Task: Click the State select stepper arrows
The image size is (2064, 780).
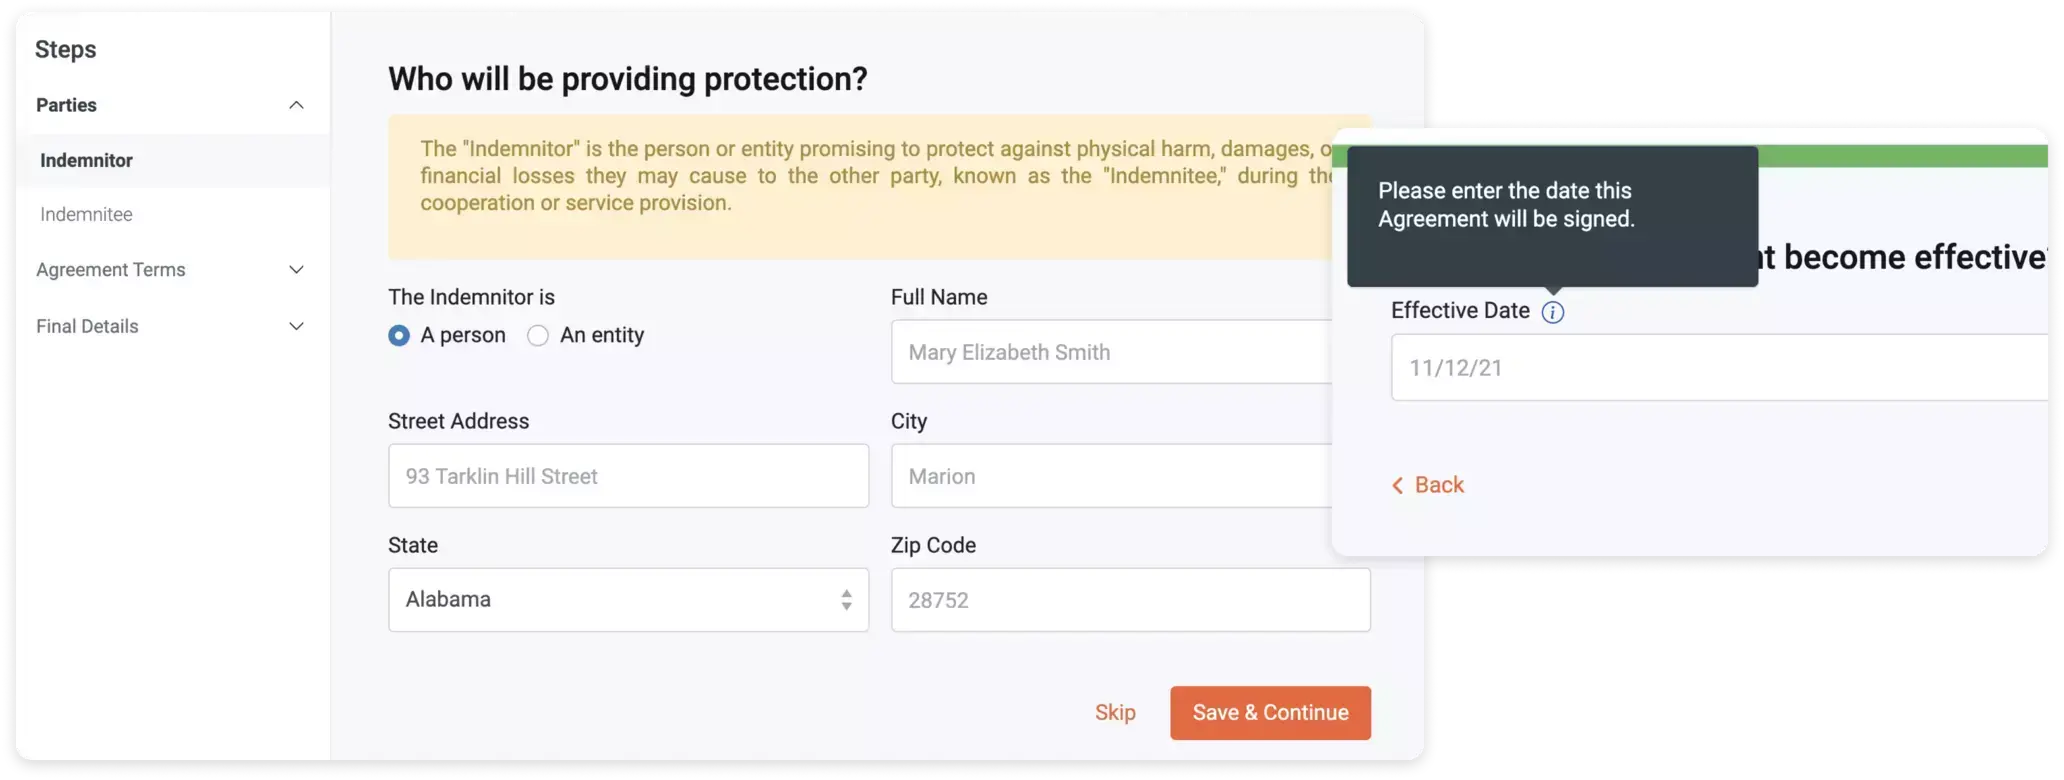Action: tap(846, 600)
